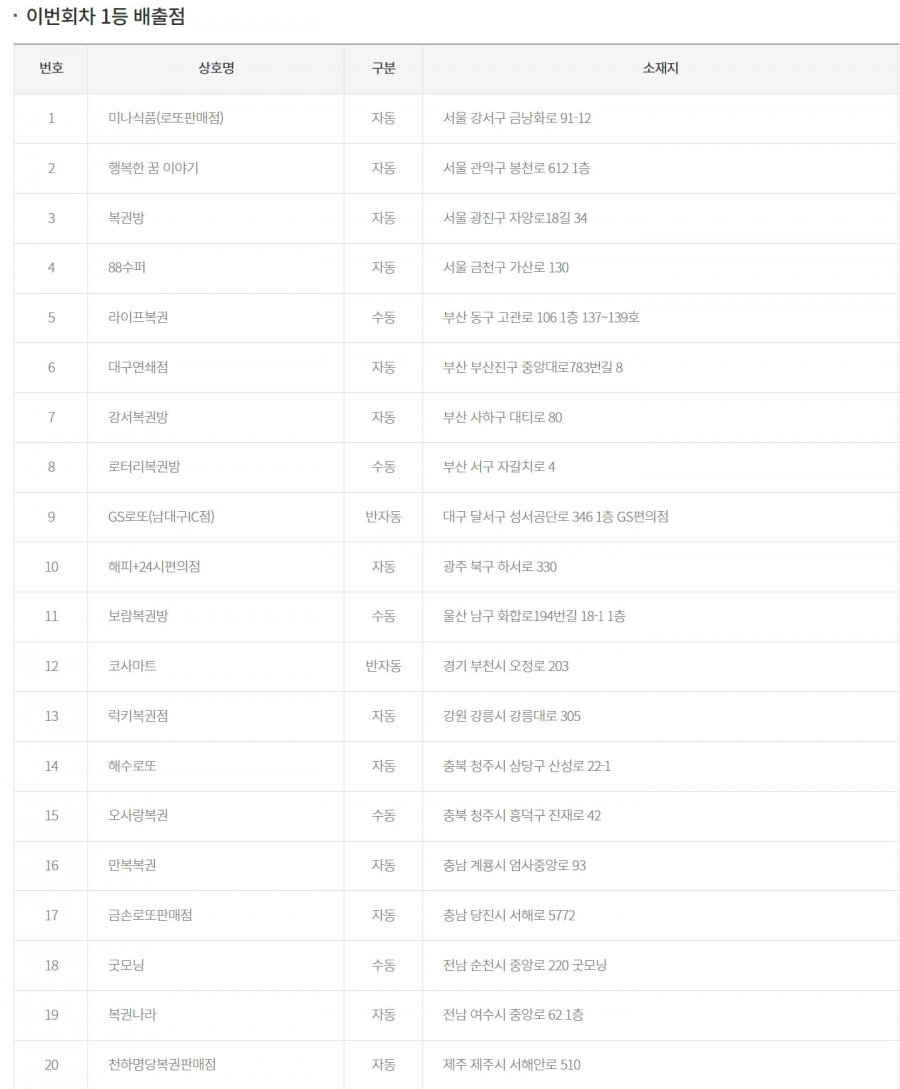Click the 코사마트 store name

pos(132,666)
